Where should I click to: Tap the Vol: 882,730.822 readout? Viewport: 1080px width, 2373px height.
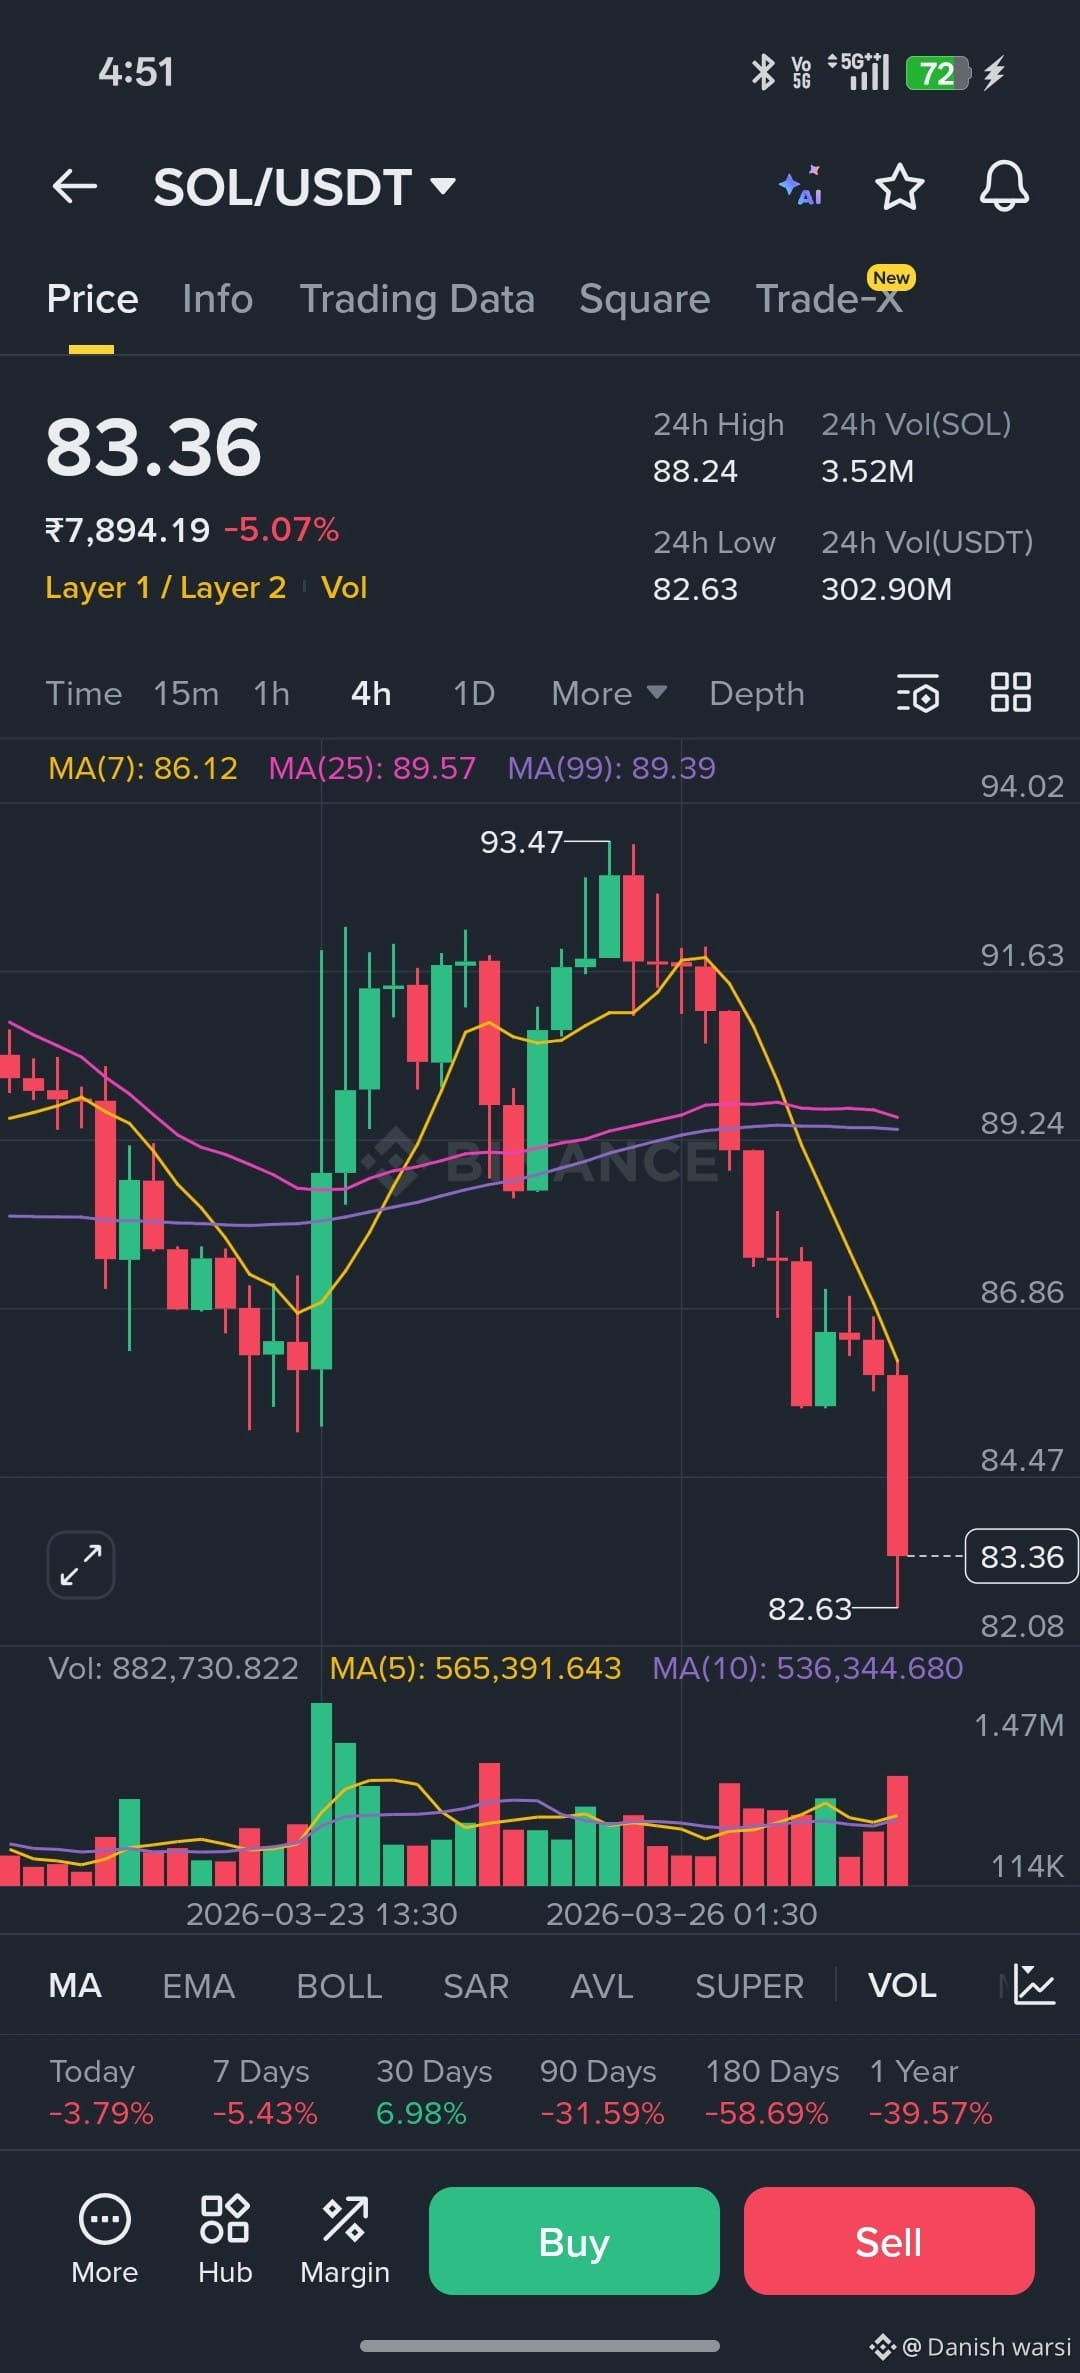(173, 1668)
